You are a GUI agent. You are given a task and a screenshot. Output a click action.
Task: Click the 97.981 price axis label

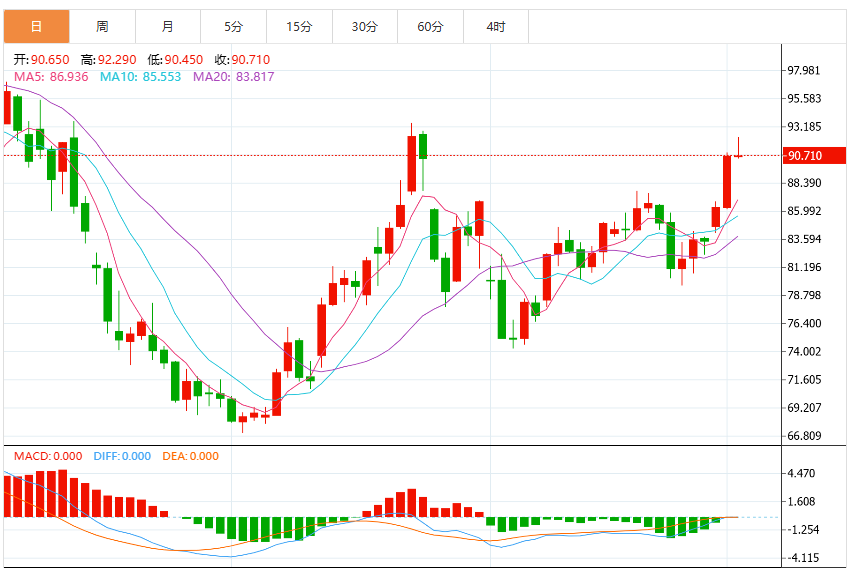[x=804, y=71]
